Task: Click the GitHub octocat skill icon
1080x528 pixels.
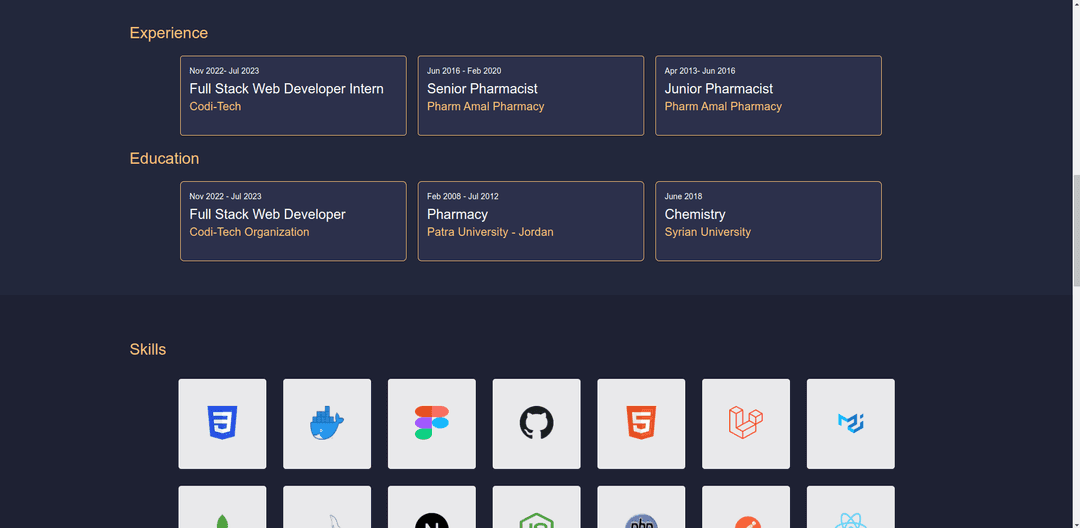Action: pyautogui.click(x=537, y=423)
